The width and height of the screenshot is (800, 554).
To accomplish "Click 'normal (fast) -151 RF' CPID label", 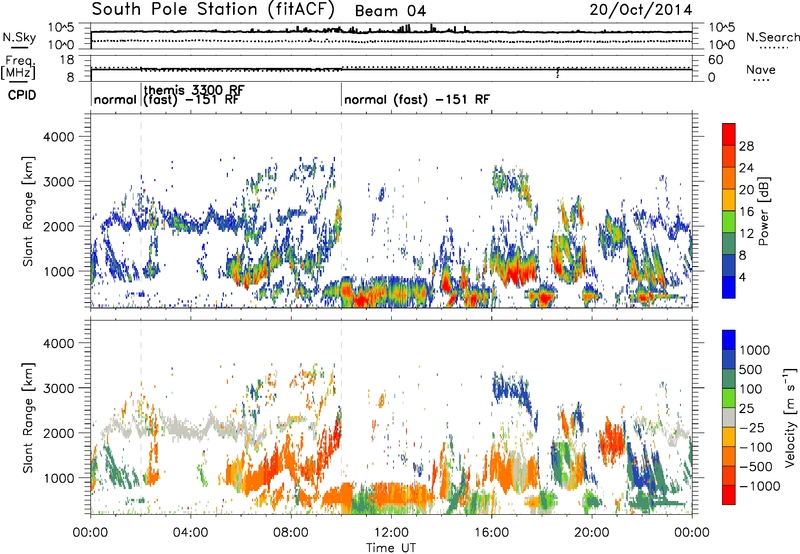I will coord(417,99).
